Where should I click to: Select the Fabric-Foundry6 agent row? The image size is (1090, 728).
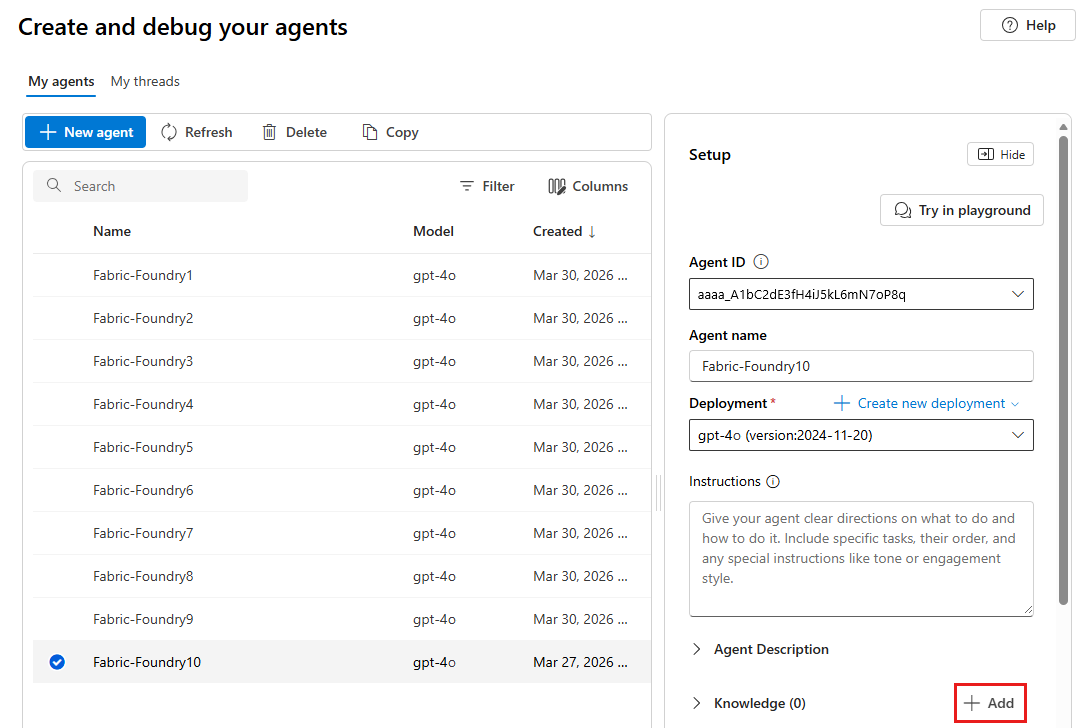[x=342, y=490]
